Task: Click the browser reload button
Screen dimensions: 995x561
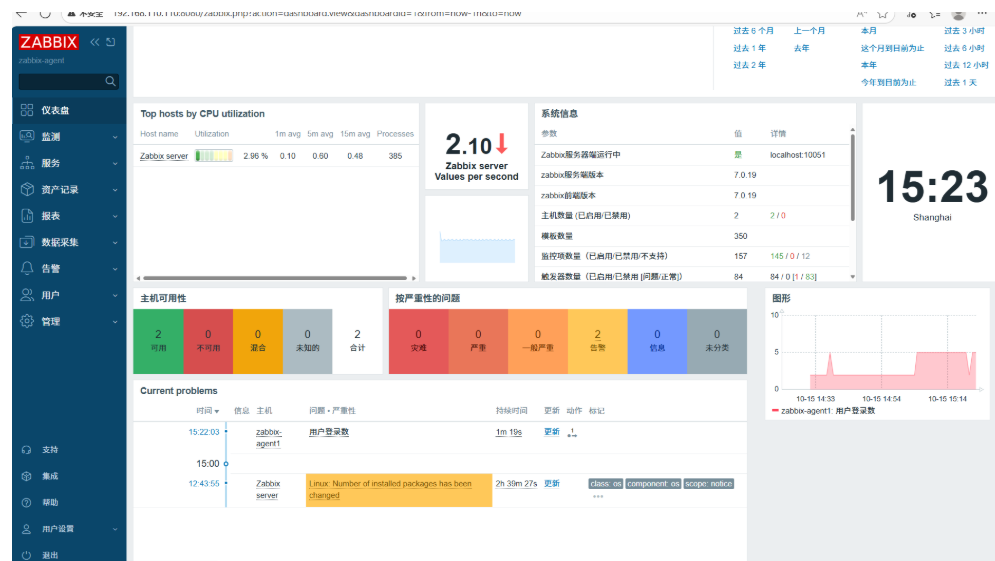Action: 45,13
